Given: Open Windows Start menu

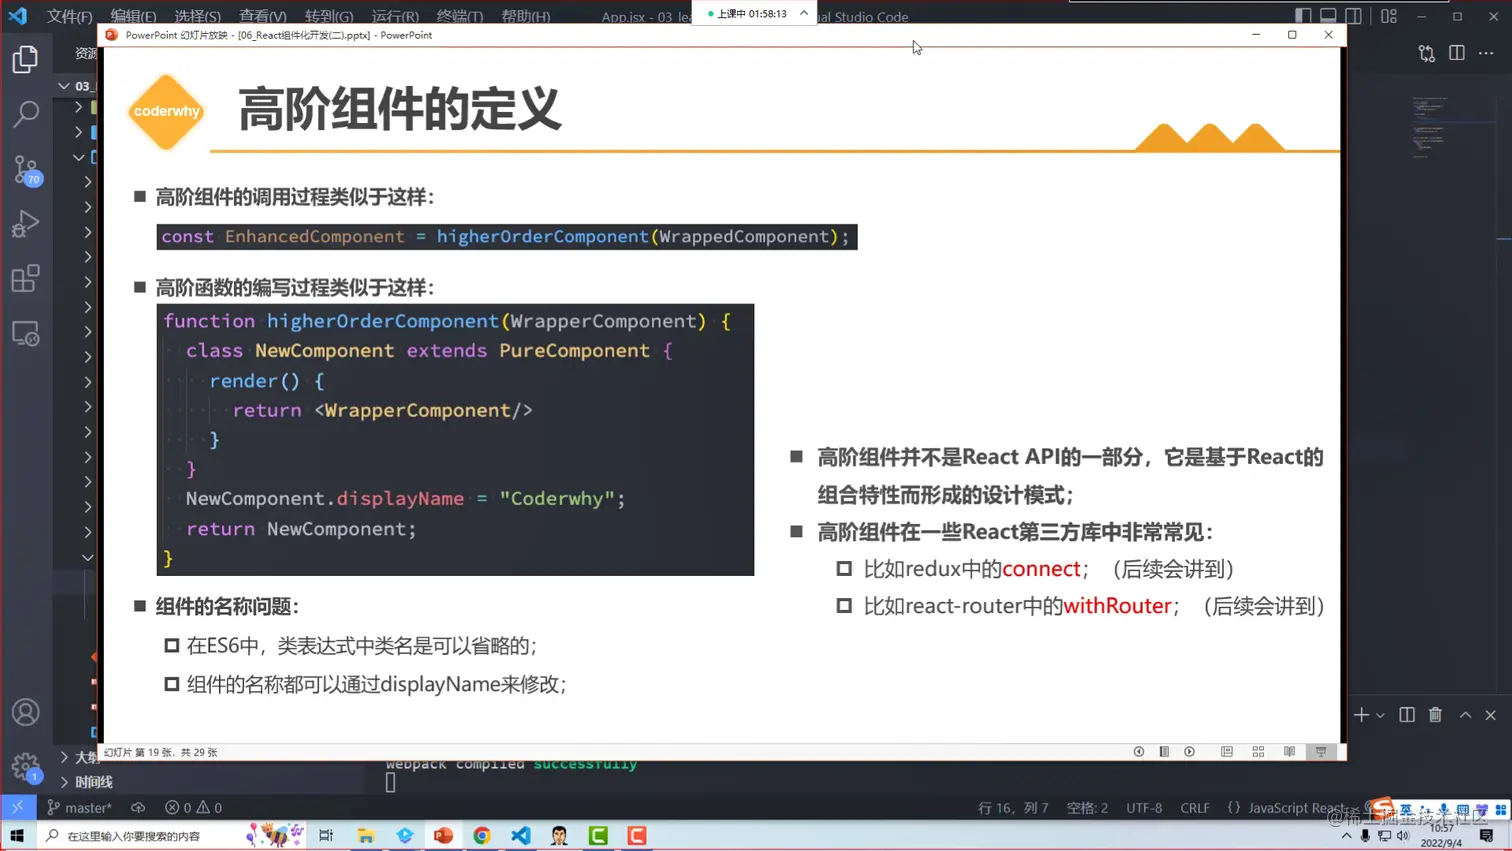Looking at the screenshot, I should tap(17, 835).
